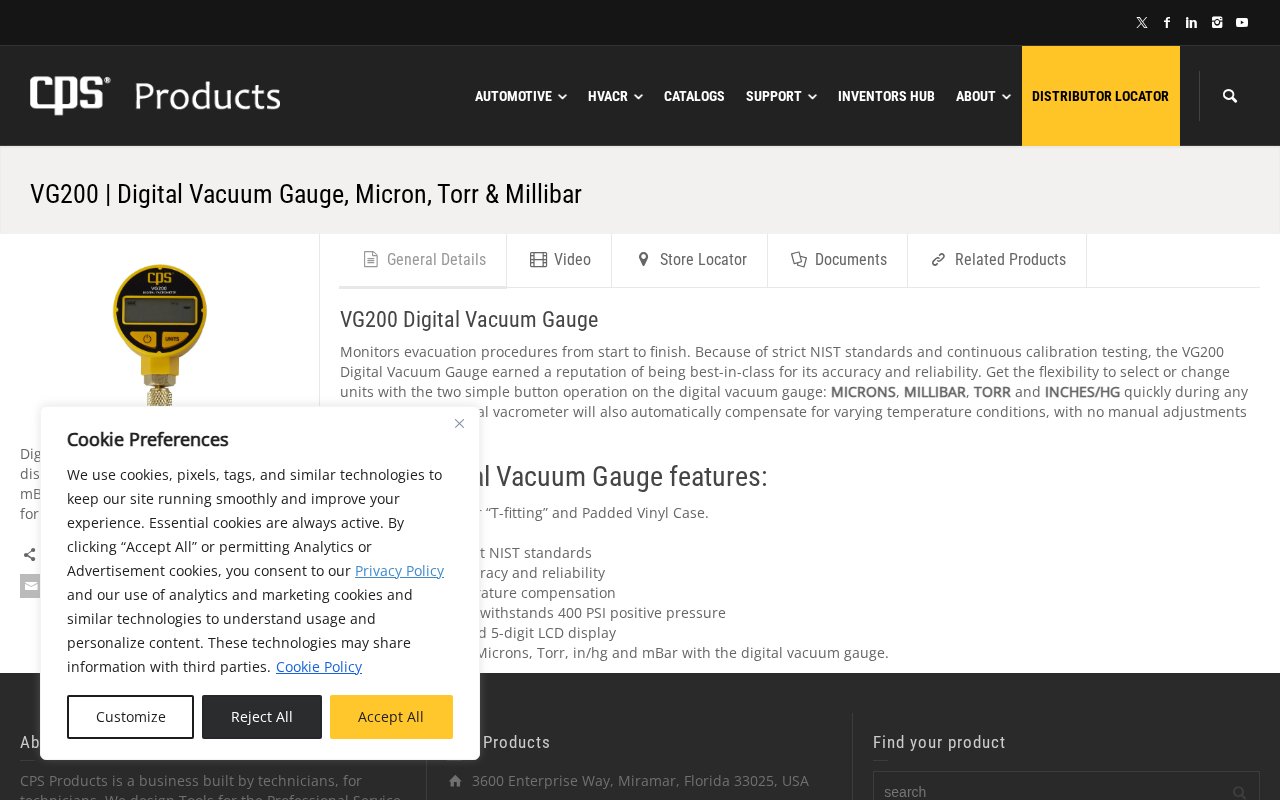1280x800 pixels.
Task: Expand the HVACR dropdown menu
Action: tap(614, 96)
